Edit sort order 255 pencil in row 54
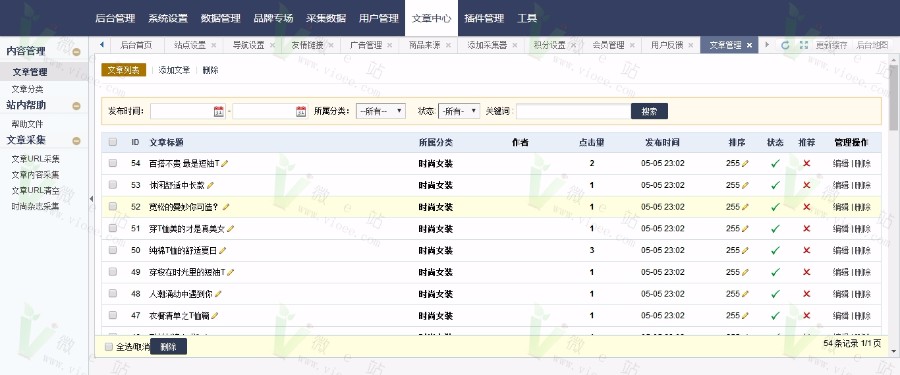The image size is (900, 375). 745,164
